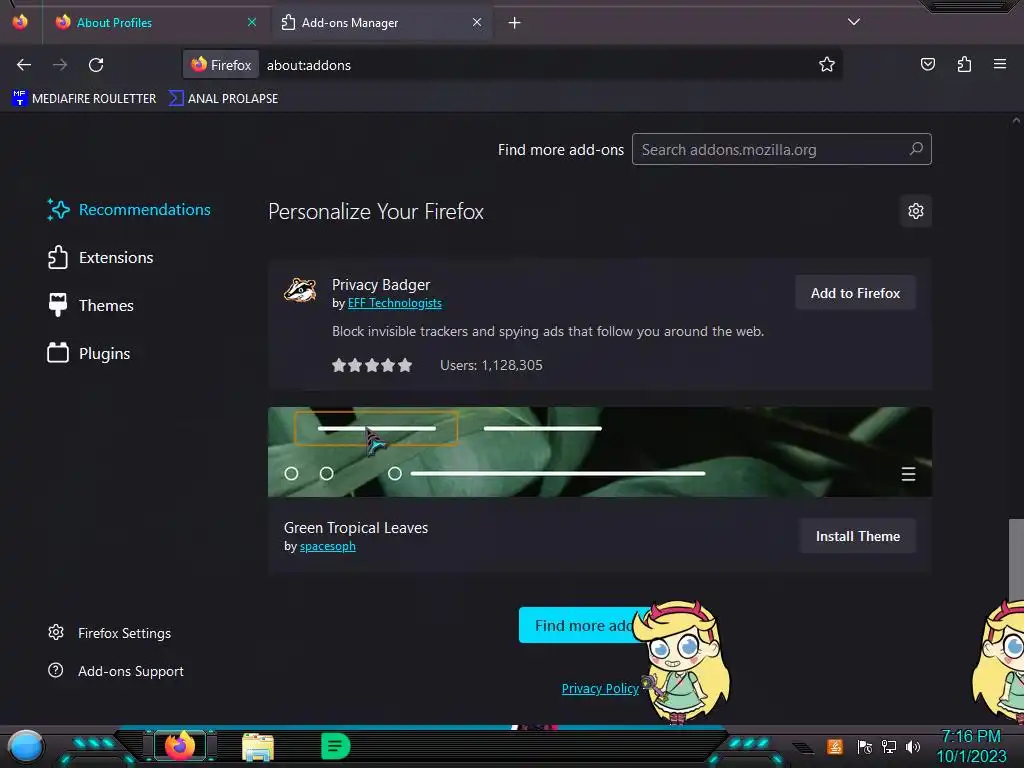Add Privacy Badger to Firefox
Viewport: 1024px width, 768px height.
click(x=855, y=293)
